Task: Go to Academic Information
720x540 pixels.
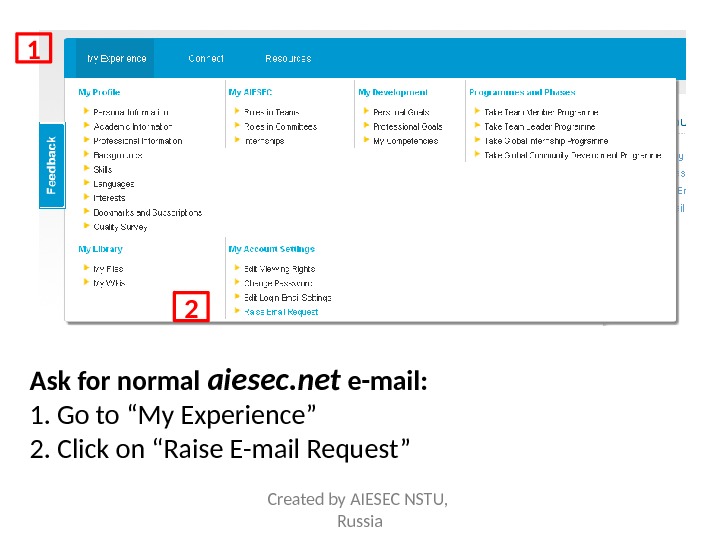Action: [x=133, y=127]
